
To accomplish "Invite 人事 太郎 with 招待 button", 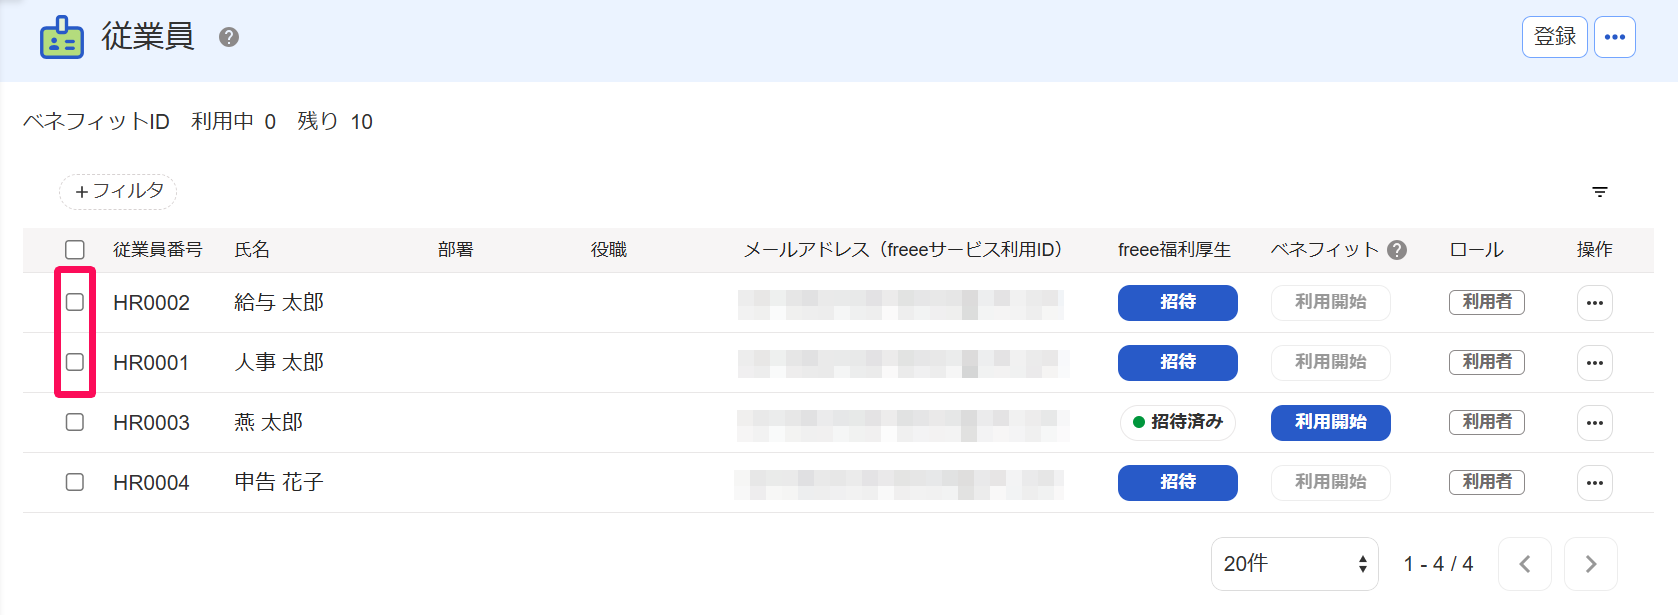I will point(1178,362).
